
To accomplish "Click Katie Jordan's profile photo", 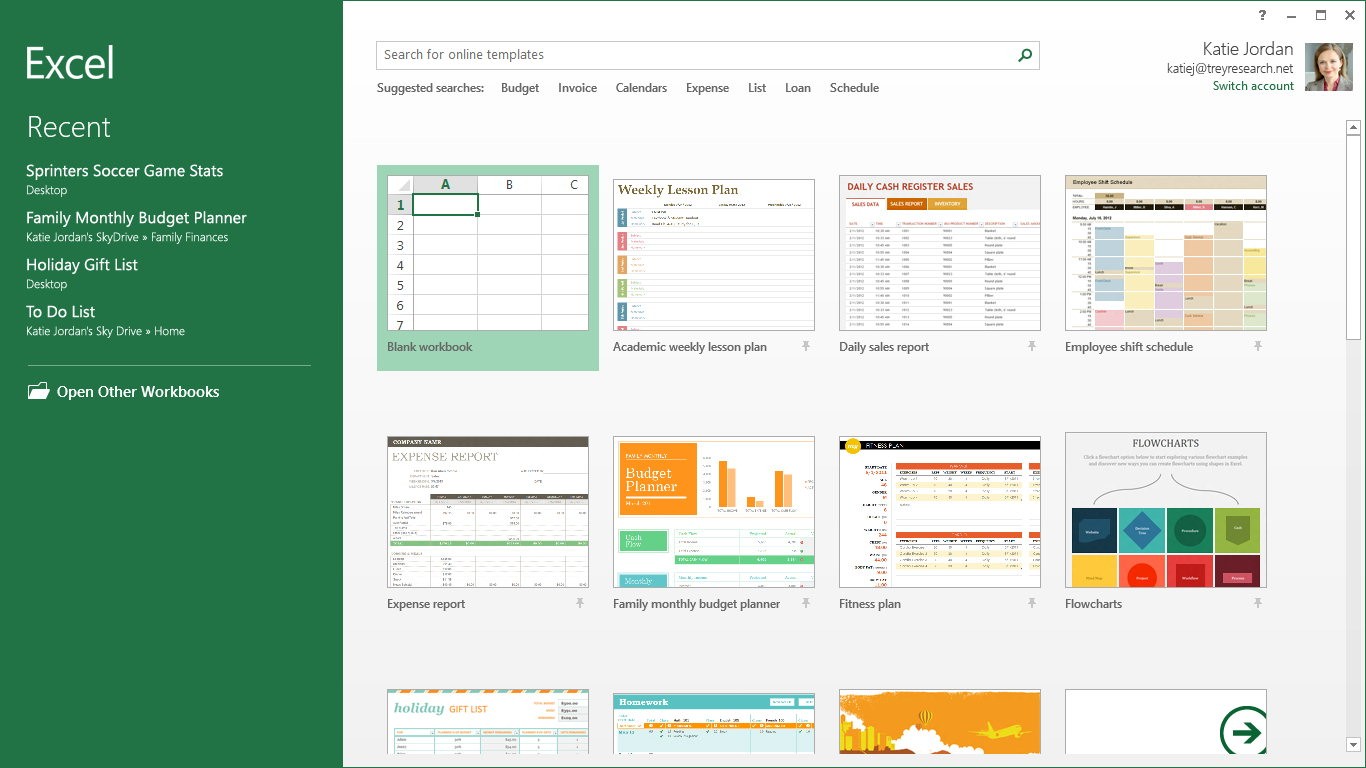I will tap(1329, 67).
